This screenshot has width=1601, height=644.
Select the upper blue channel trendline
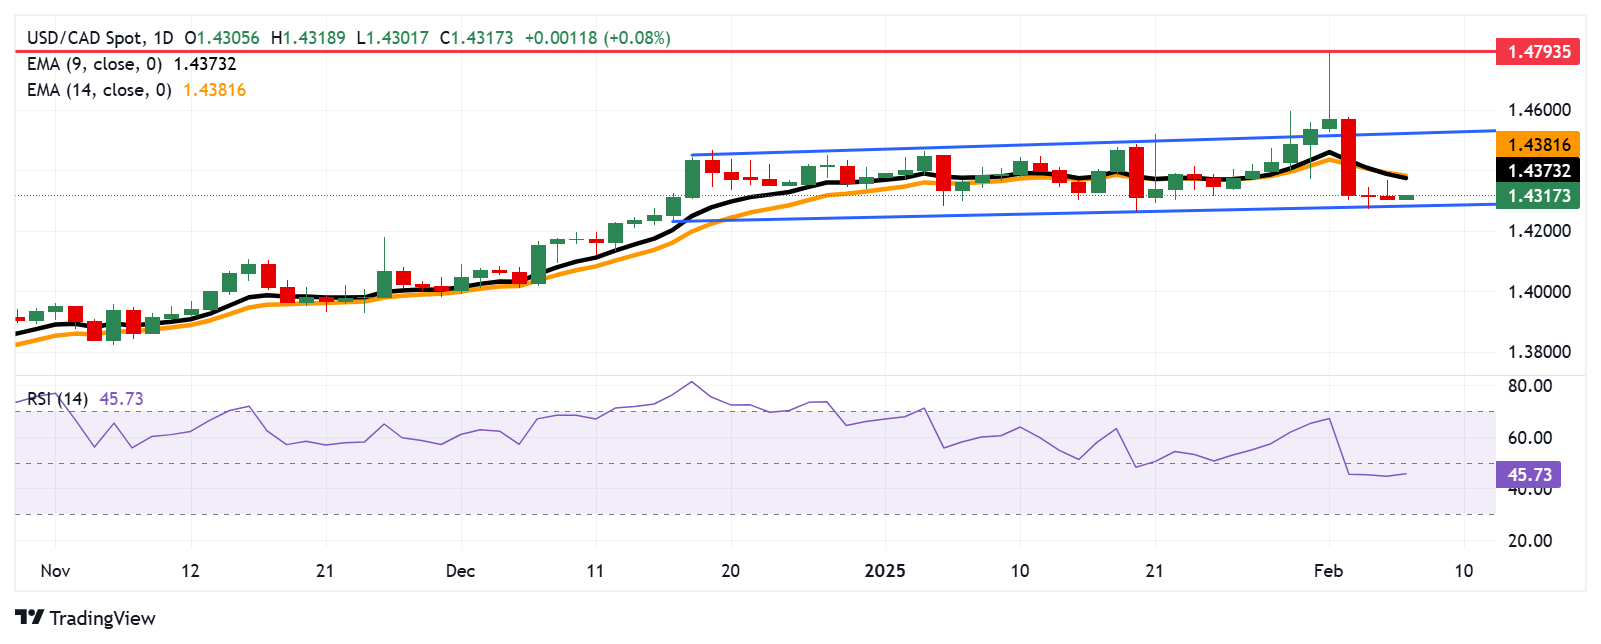1093,143
